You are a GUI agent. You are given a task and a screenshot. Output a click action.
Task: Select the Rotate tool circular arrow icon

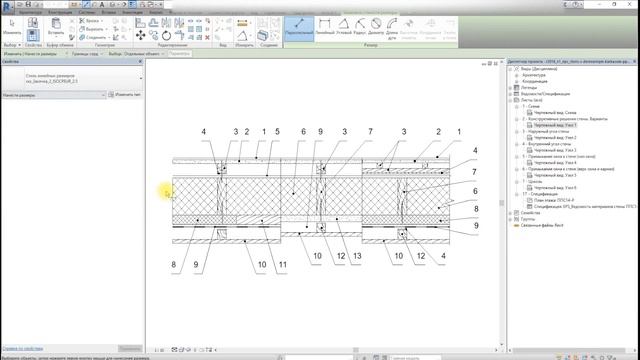point(166,36)
